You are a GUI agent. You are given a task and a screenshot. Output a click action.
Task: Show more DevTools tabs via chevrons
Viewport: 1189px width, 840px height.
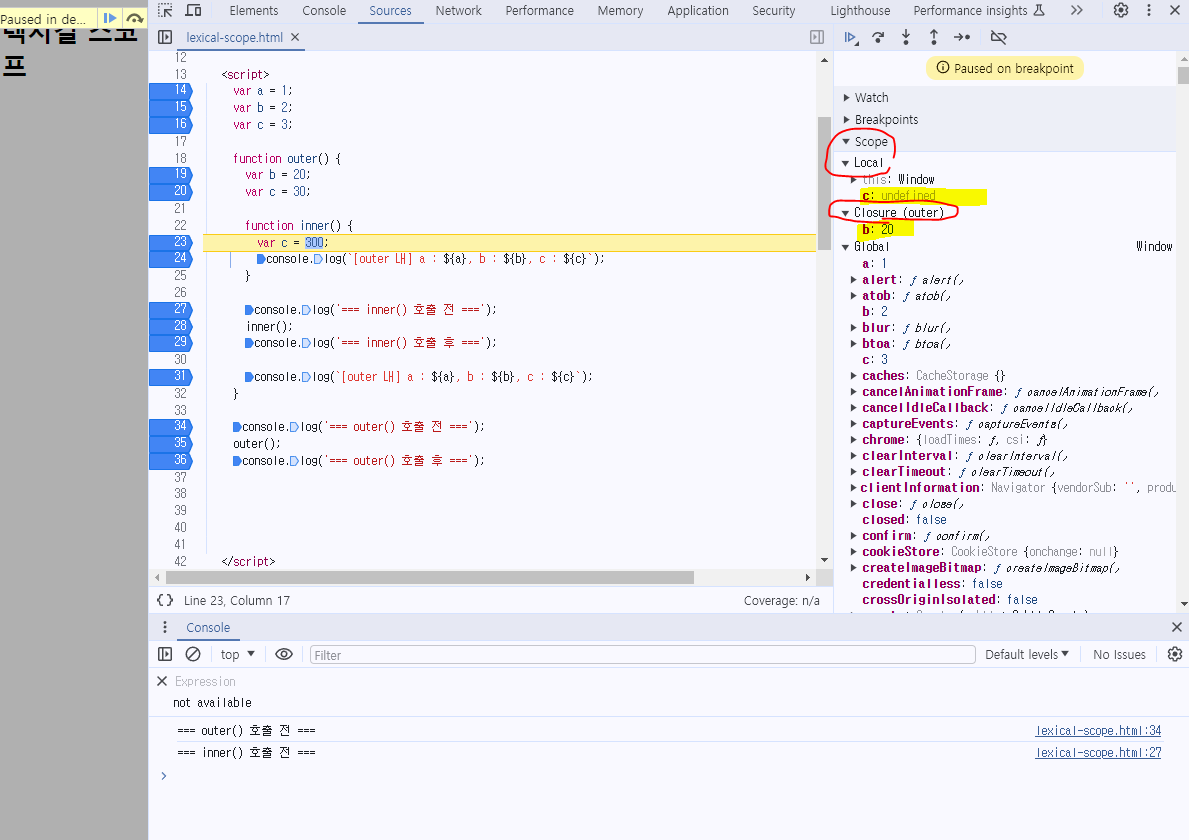1077,11
